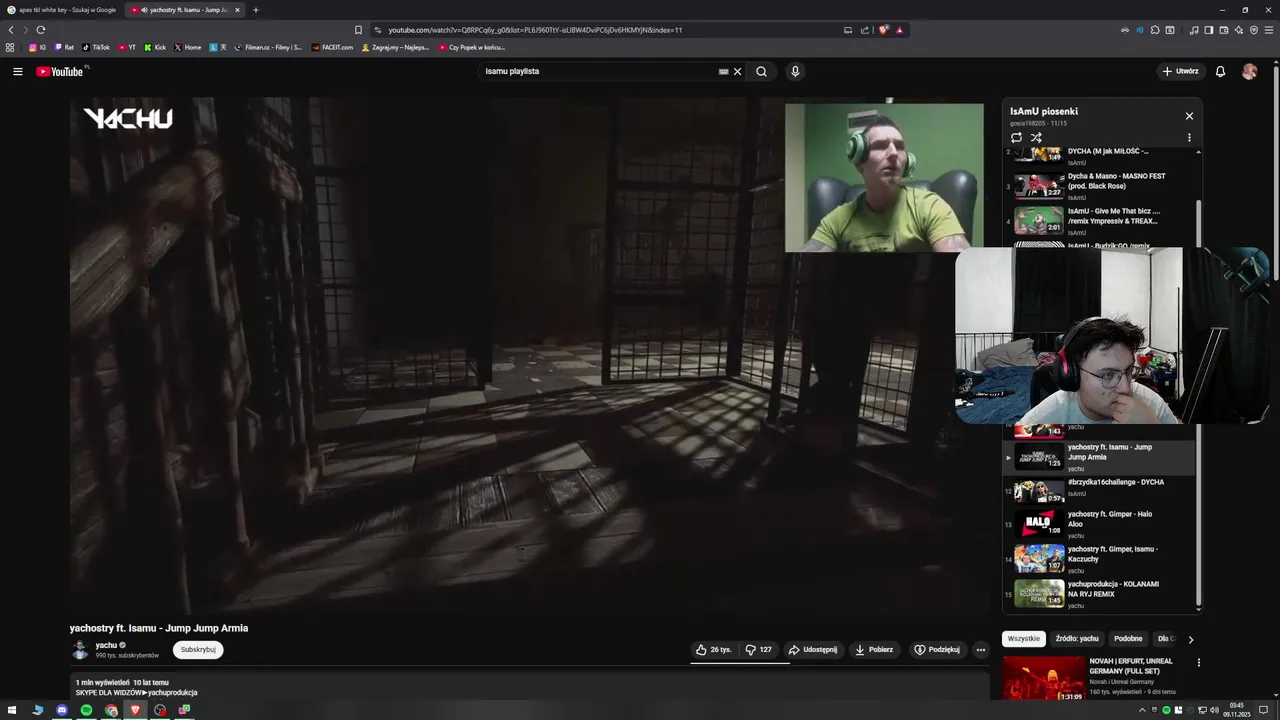Download the video via Pobierz
The image size is (1280, 720).
874,649
